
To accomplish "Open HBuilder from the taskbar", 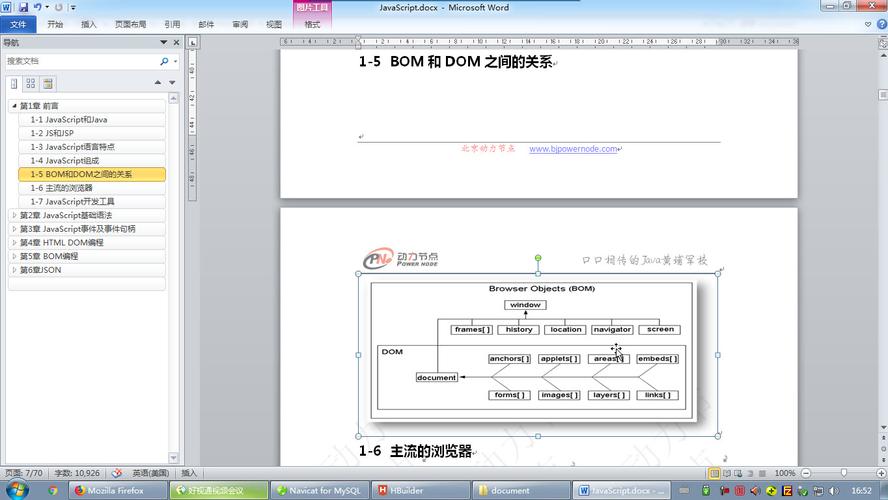I will [421, 490].
